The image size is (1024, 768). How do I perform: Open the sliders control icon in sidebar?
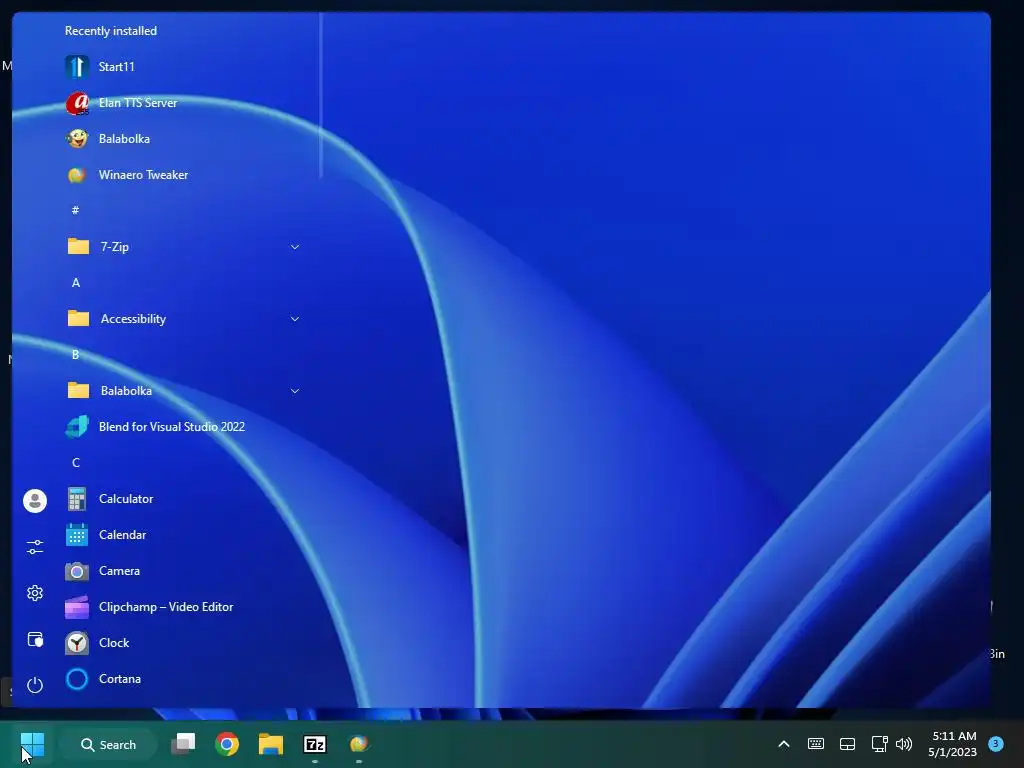click(x=35, y=547)
